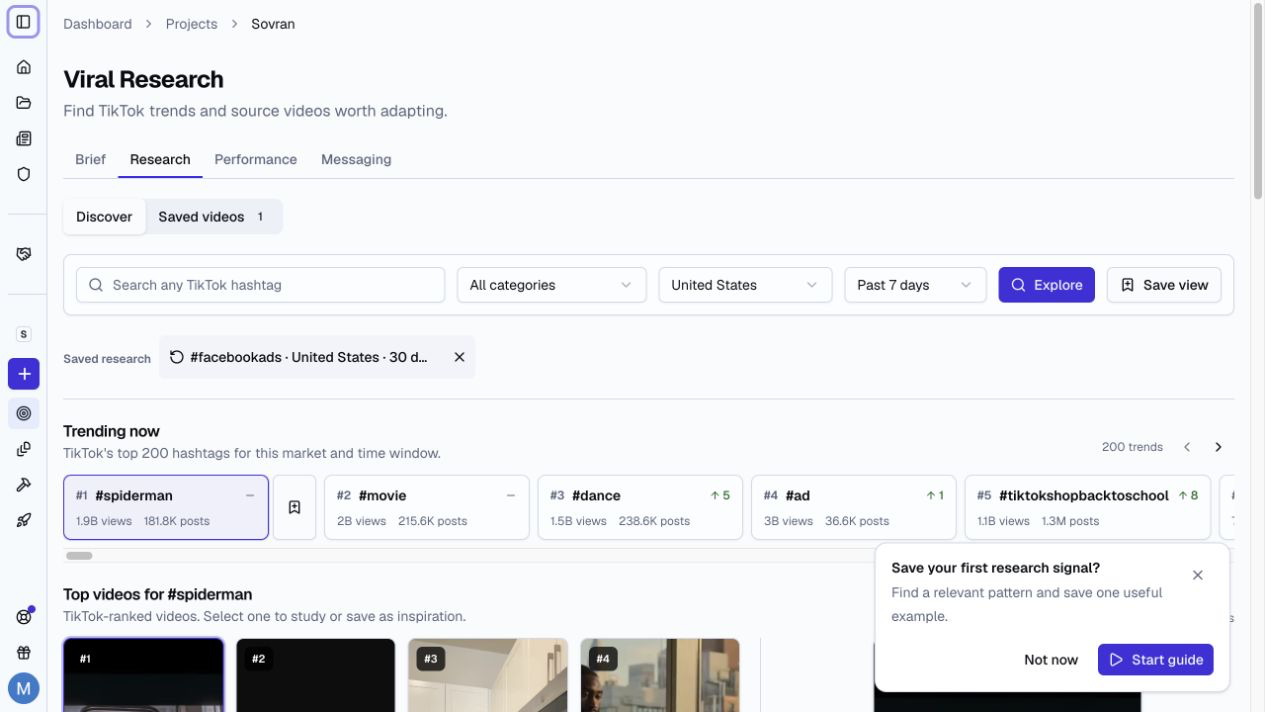This screenshot has height=712, width=1265.
Task: Open the target research icon in sidebar
Action: [24, 413]
